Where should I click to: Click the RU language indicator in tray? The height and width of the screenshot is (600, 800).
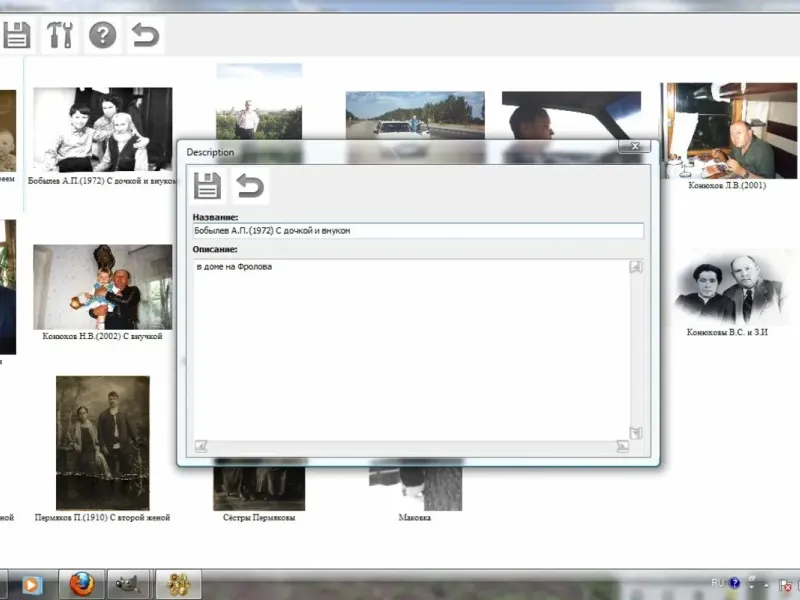pyautogui.click(x=717, y=583)
